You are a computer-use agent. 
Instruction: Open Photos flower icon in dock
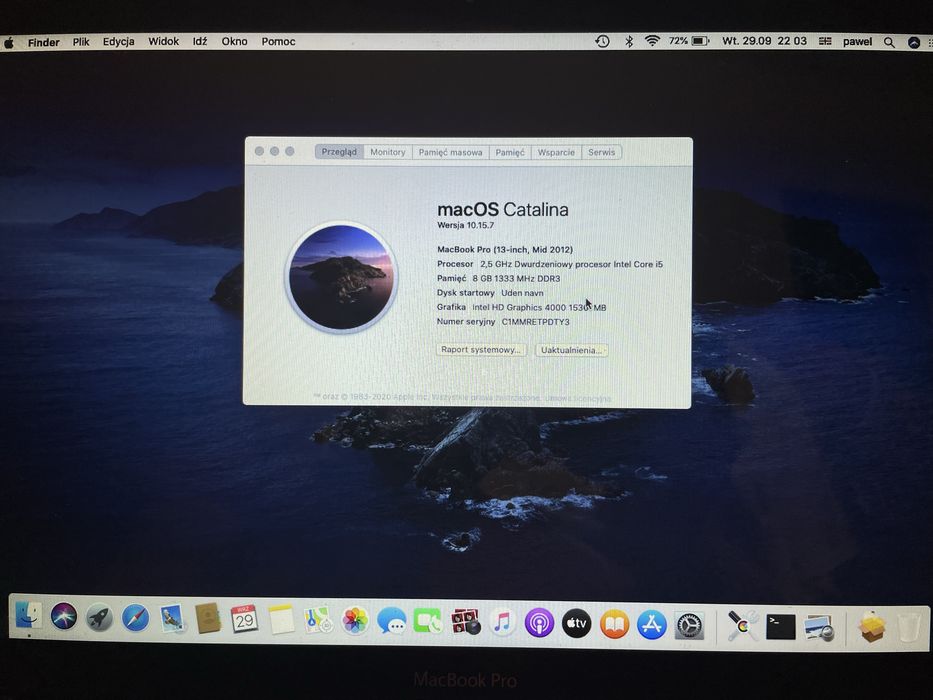[x=355, y=621]
